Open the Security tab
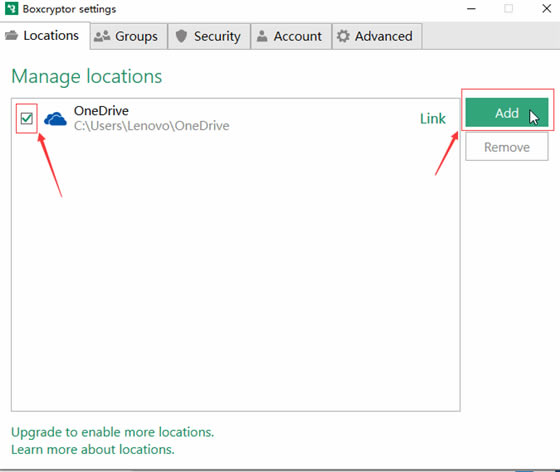Screen dimensions: 560x472 [x=209, y=36]
